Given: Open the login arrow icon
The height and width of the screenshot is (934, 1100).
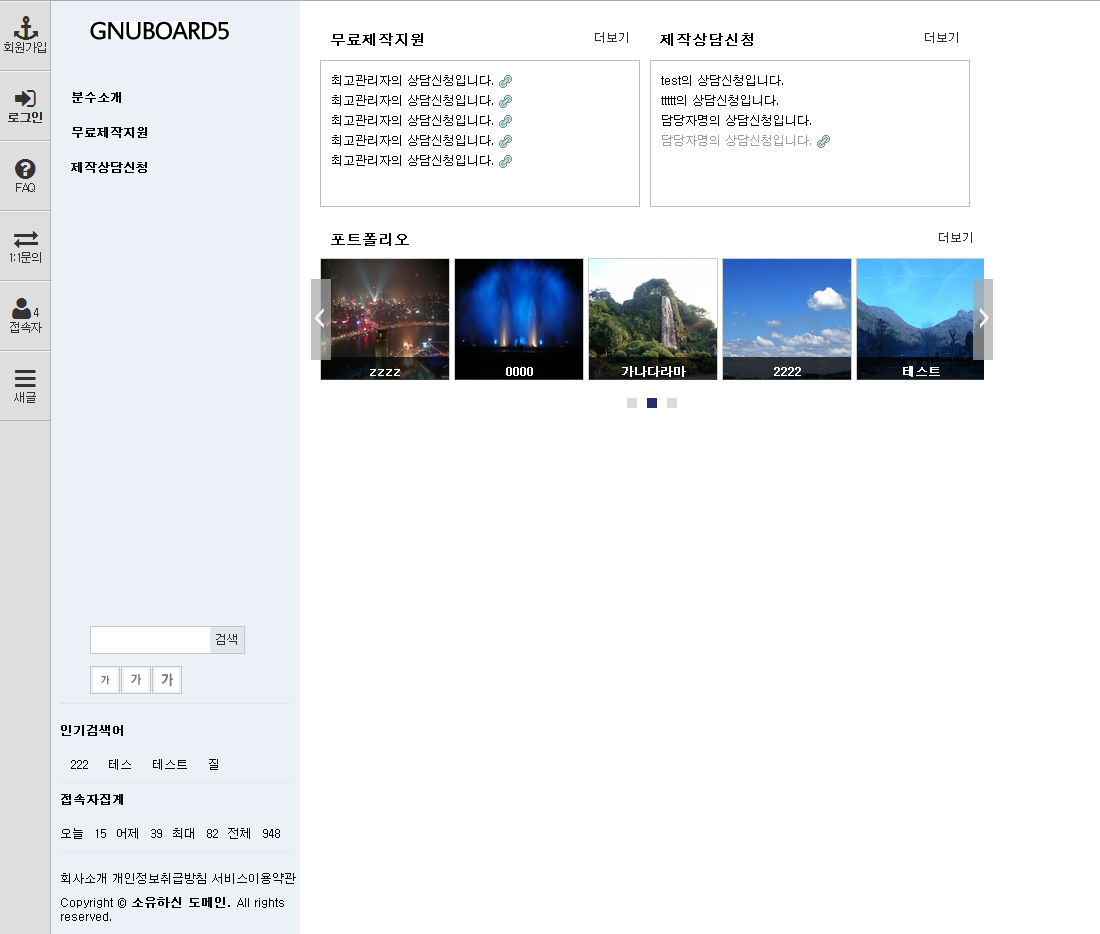Looking at the screenshot, I should point(25,98).
